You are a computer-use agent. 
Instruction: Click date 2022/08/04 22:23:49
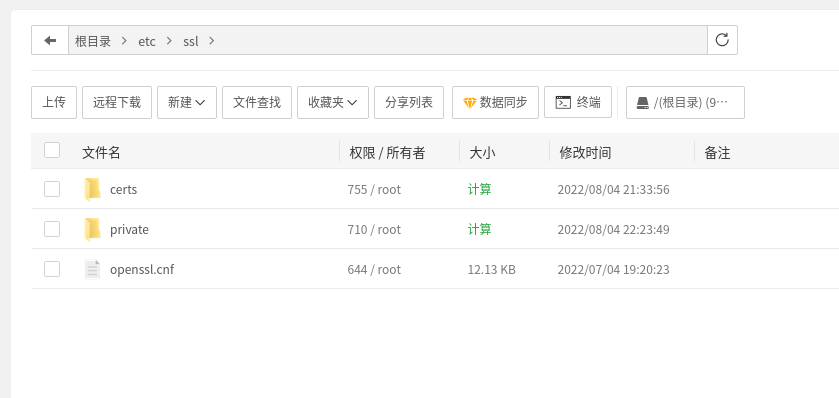click(613, 229)
